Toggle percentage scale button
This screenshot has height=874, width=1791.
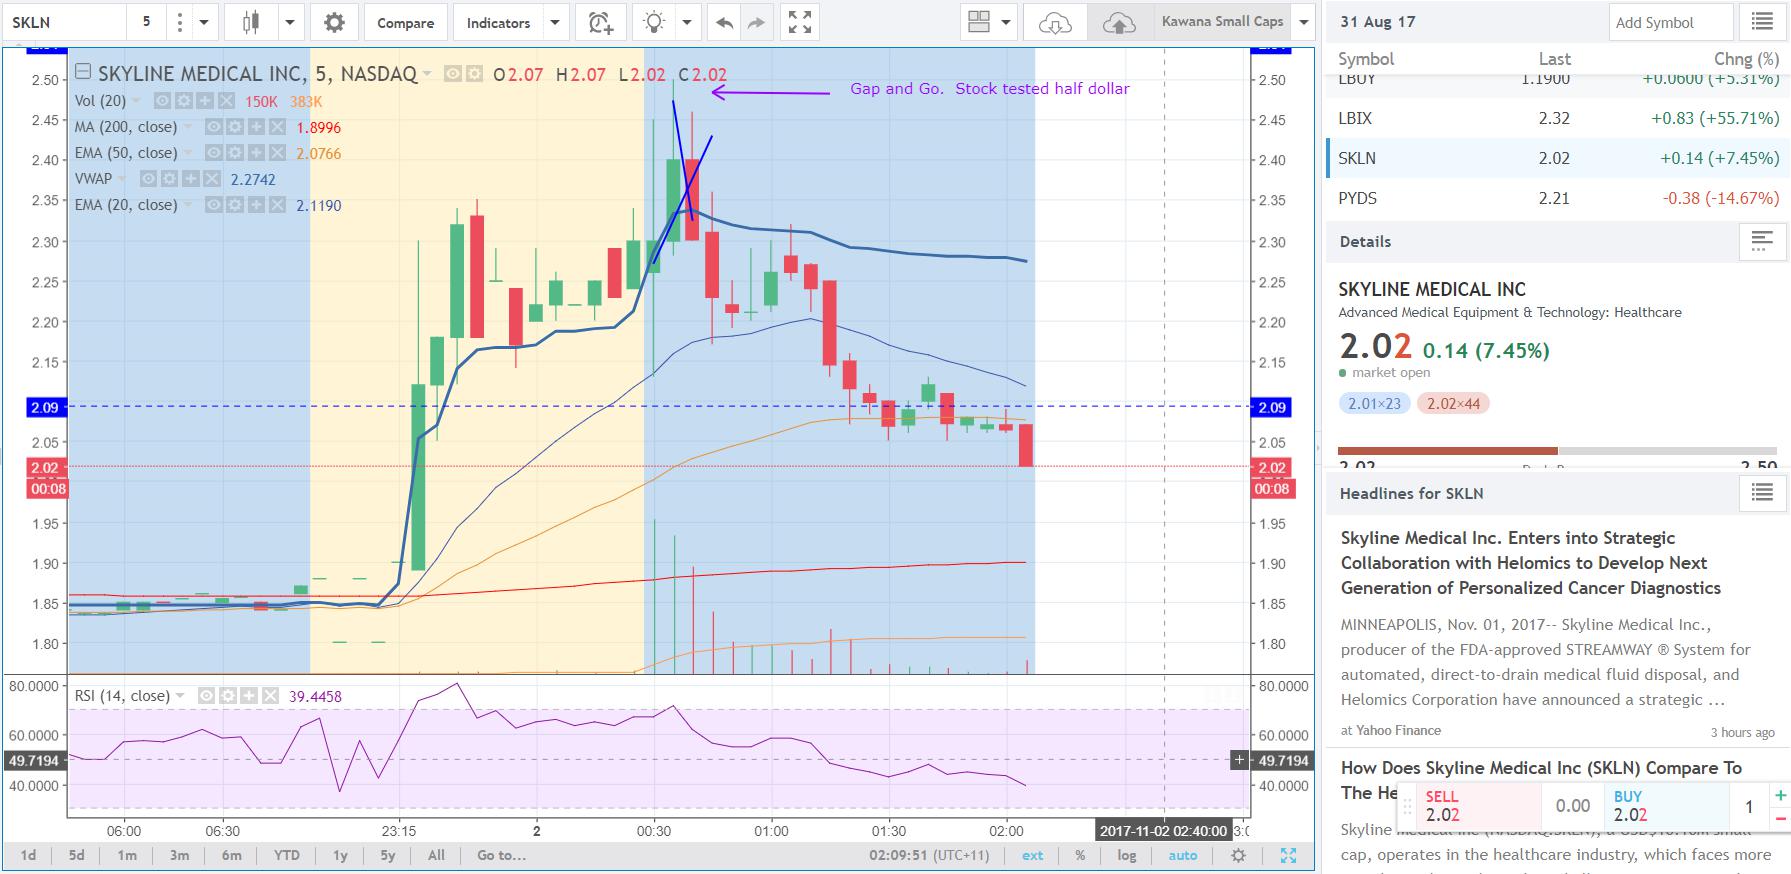(x=1080, y=855)
